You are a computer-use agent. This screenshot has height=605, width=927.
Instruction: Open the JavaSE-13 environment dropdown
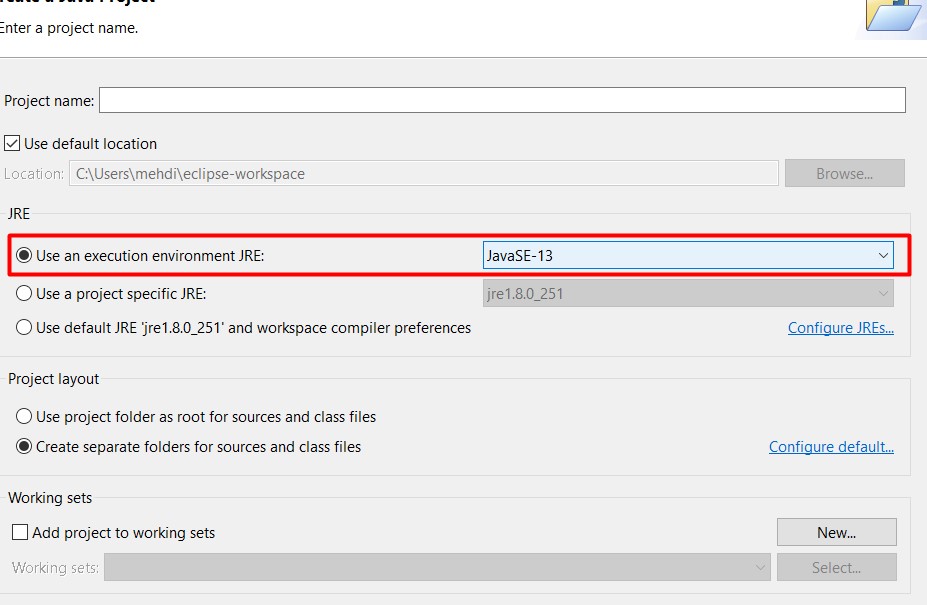click(687, 256)
